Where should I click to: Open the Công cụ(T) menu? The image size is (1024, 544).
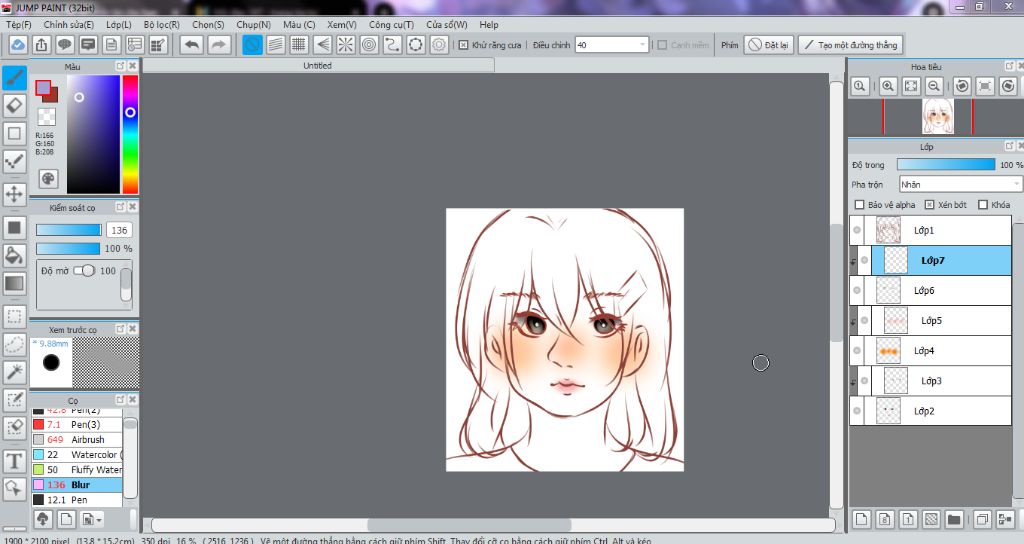[x=391, y=24]
